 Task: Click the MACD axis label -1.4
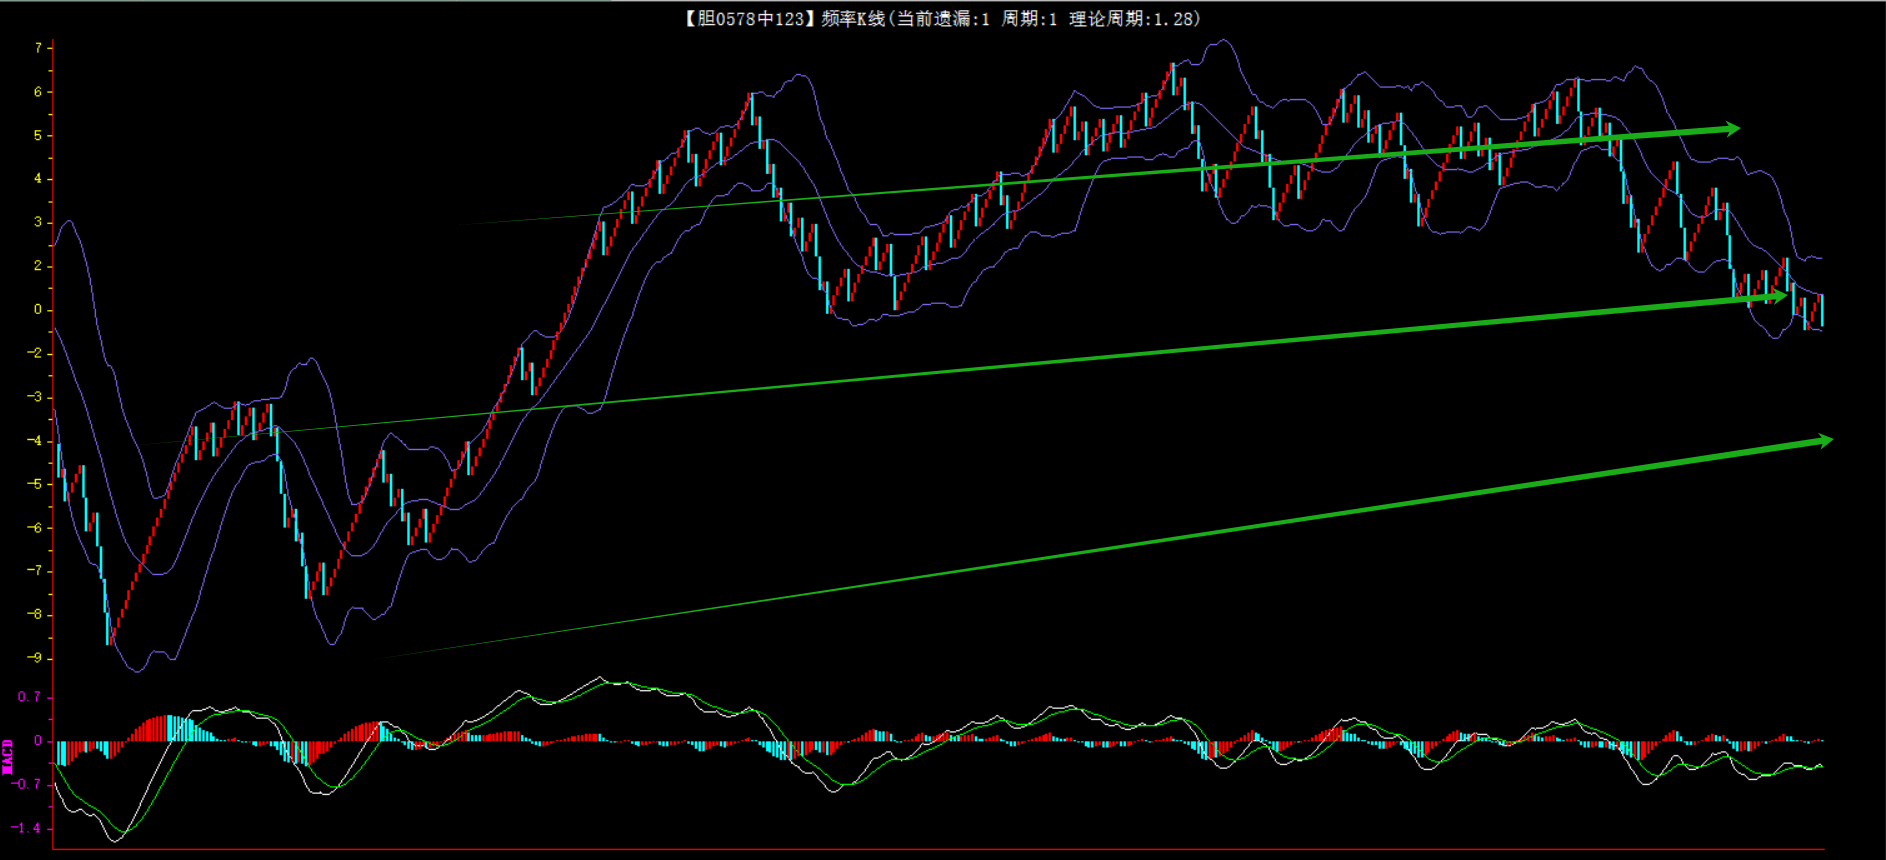coord(27,828)
